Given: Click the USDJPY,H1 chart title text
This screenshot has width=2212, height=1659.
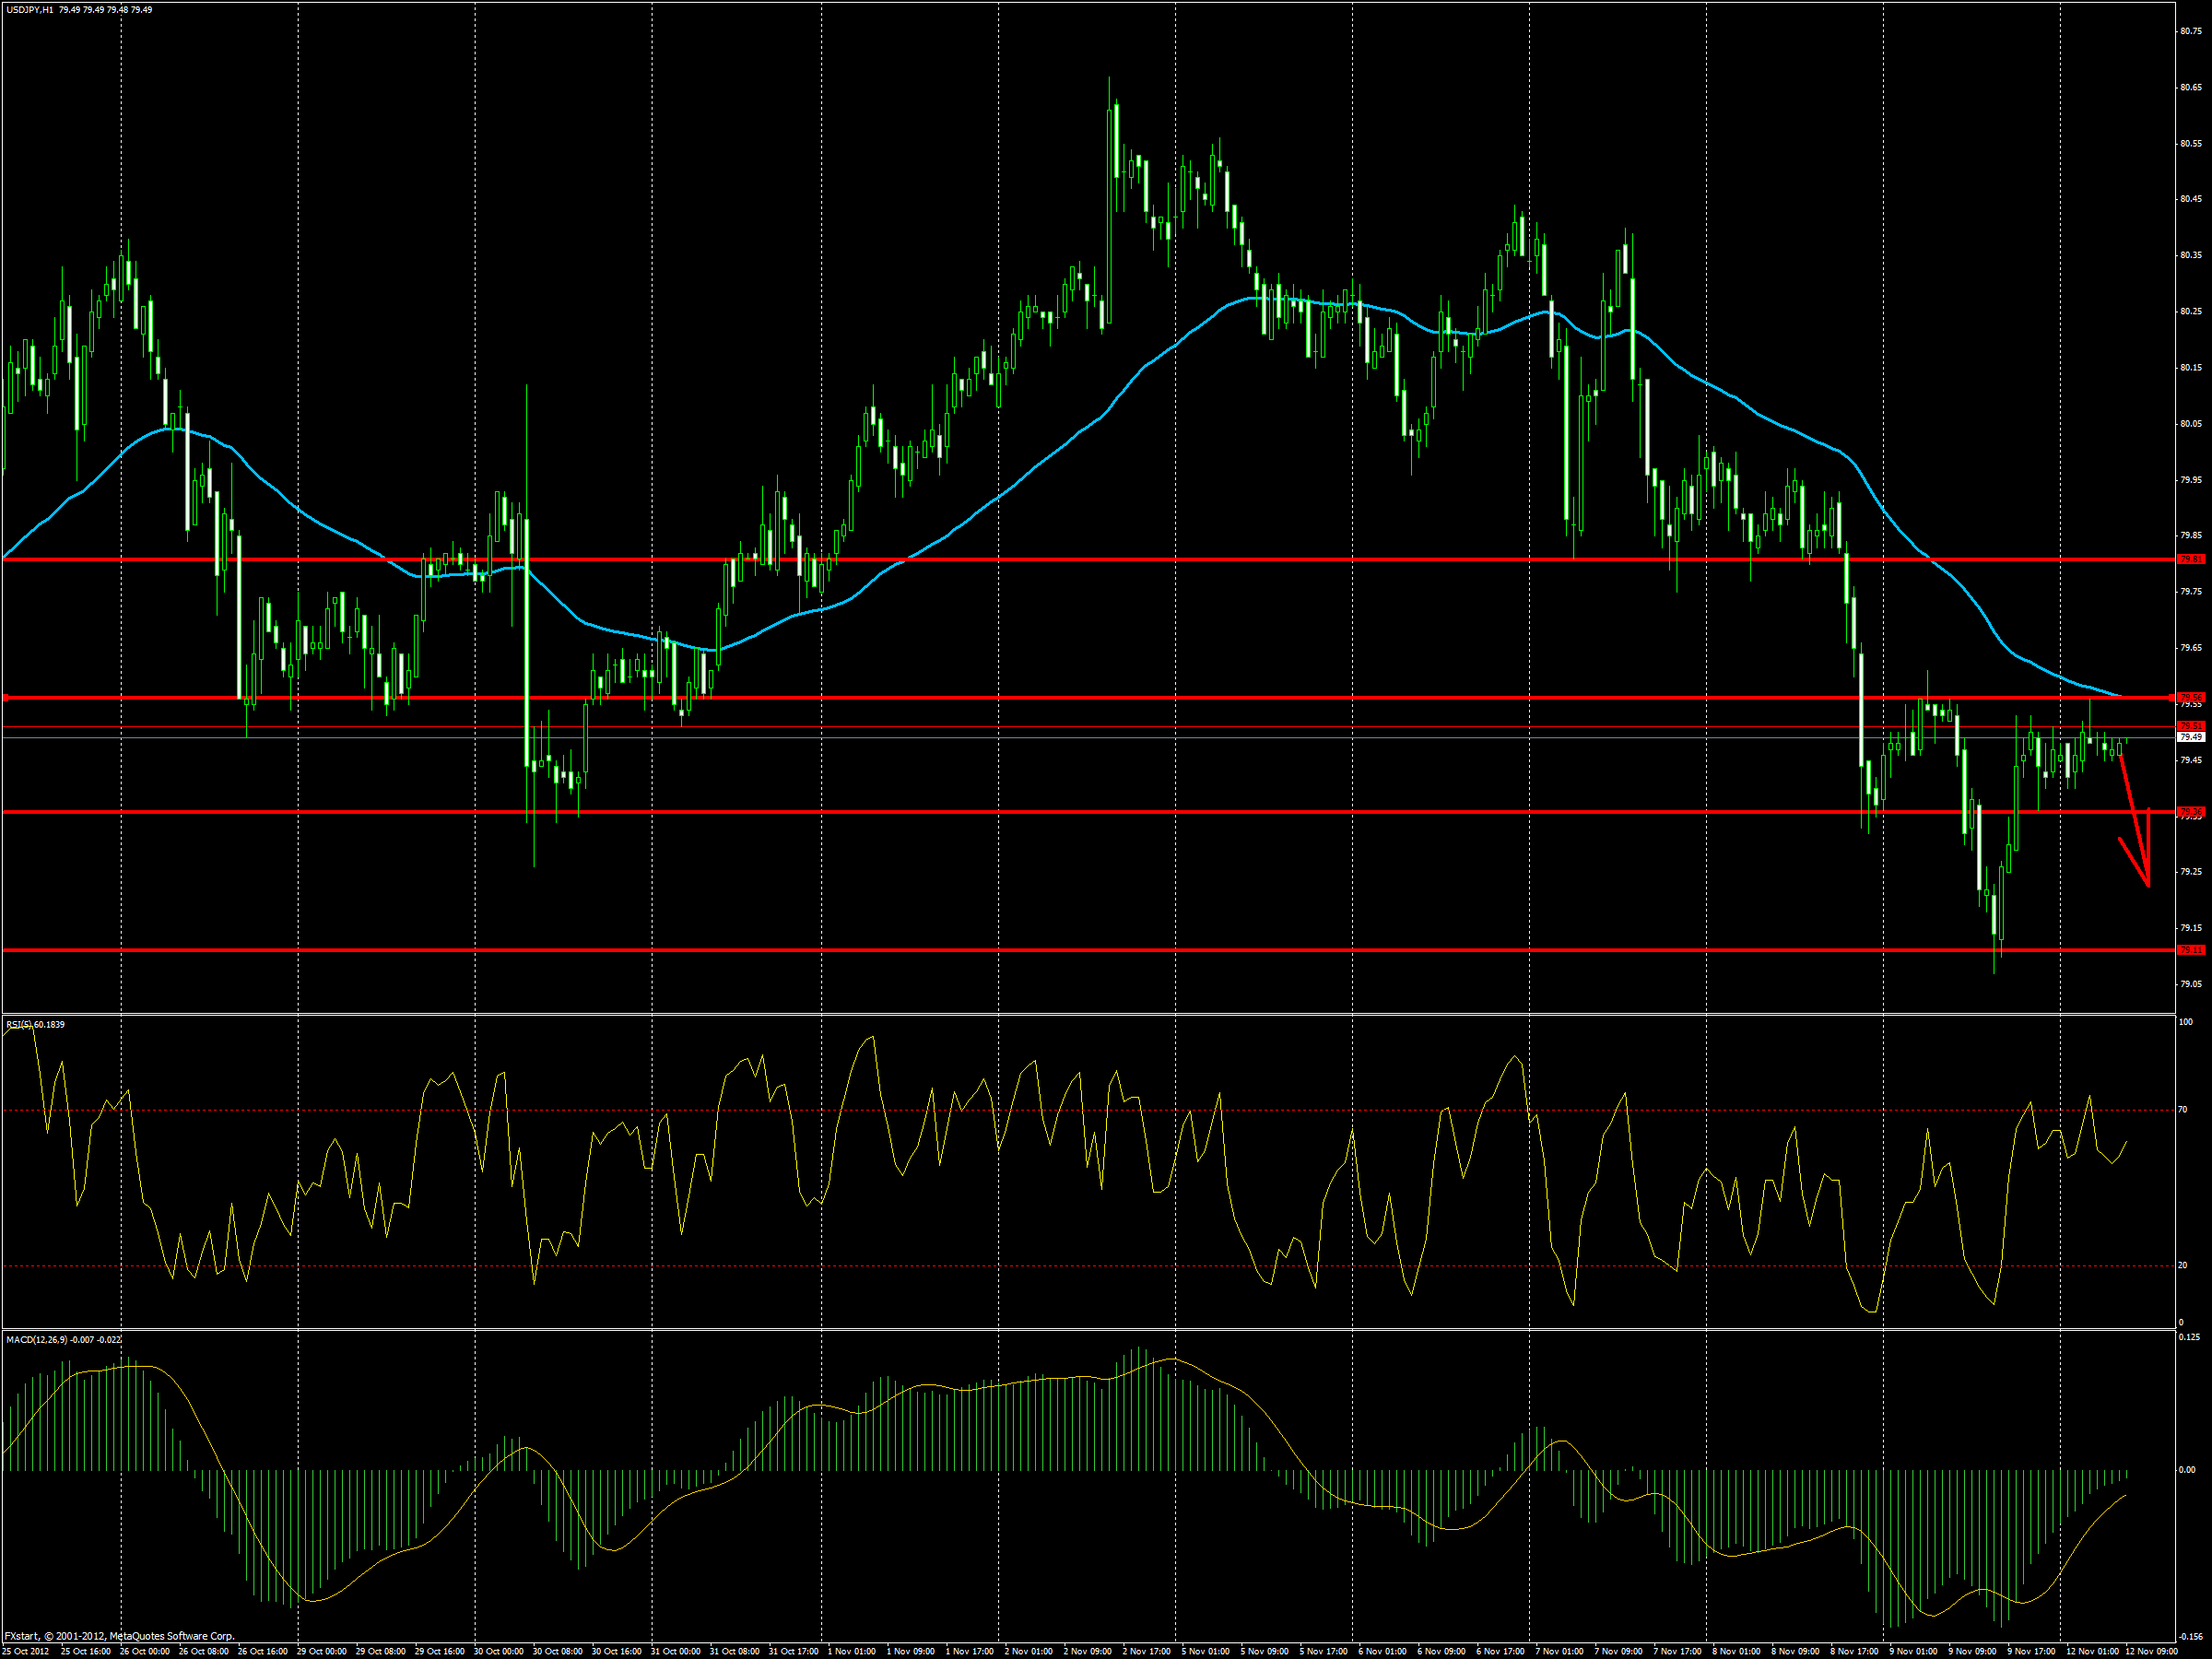Looking at the screenshot, I should [x=30, y=10].
